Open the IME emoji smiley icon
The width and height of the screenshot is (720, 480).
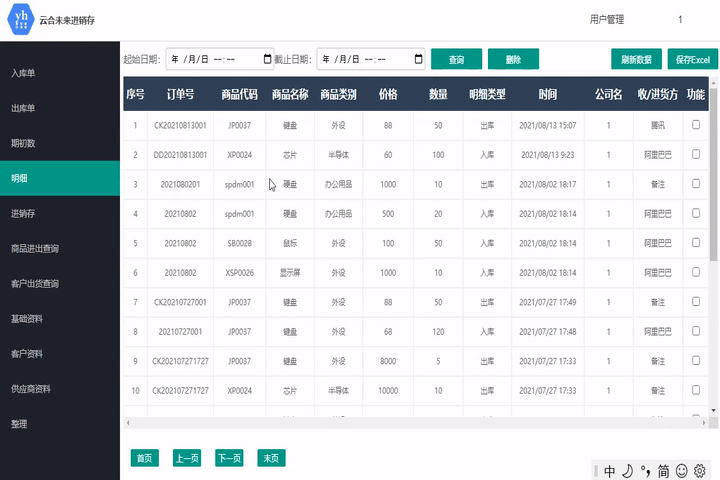click(682, 470)
